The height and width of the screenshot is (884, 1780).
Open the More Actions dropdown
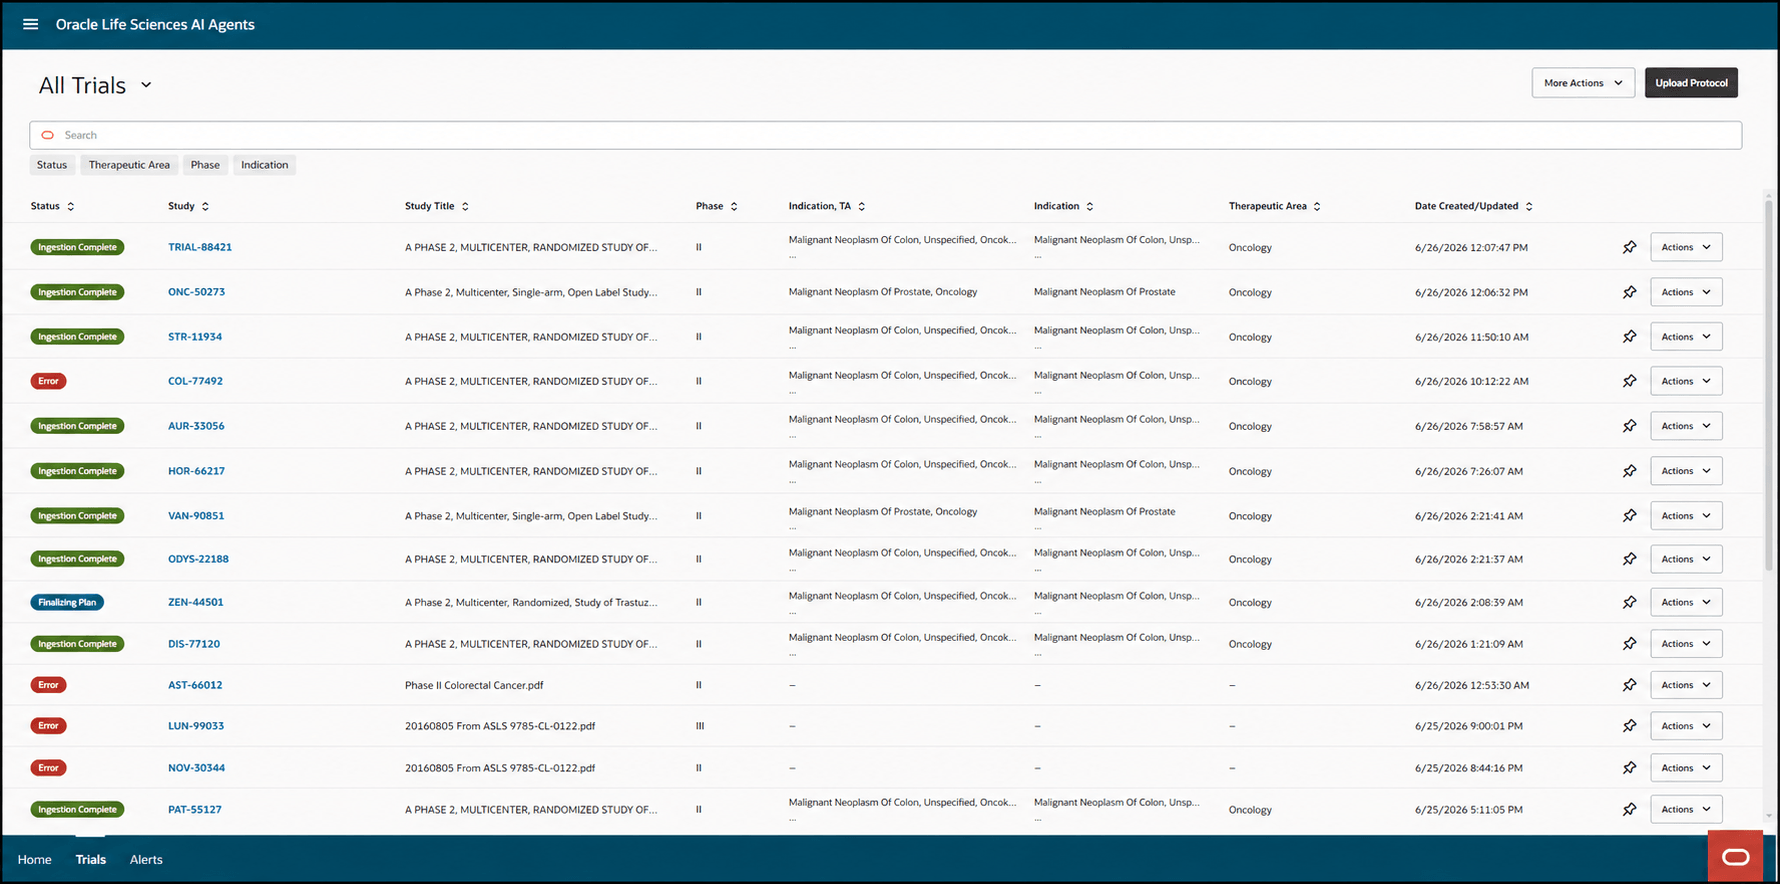[x=1583, y=83]
